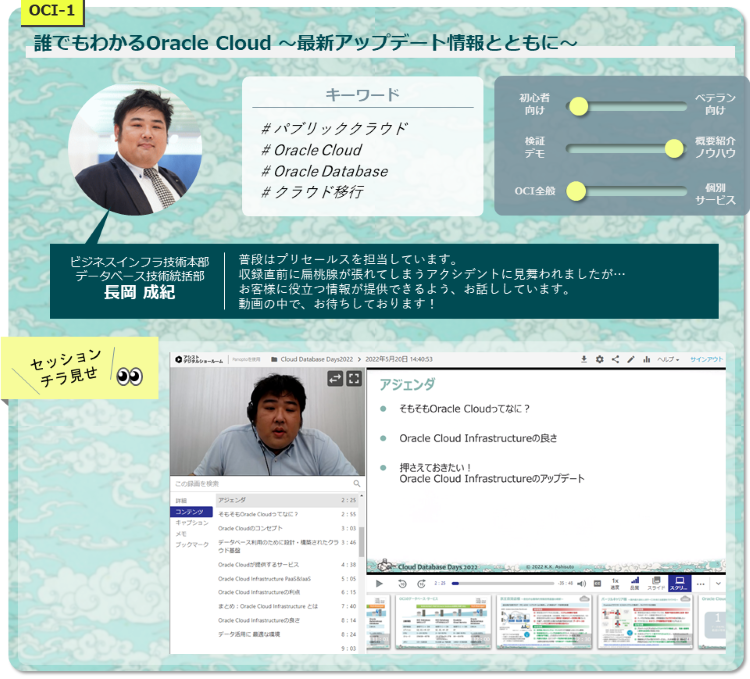This screenshot has width=750, height=679.
Task: Open the playback speed 1x selector
Action: [615, 583]
